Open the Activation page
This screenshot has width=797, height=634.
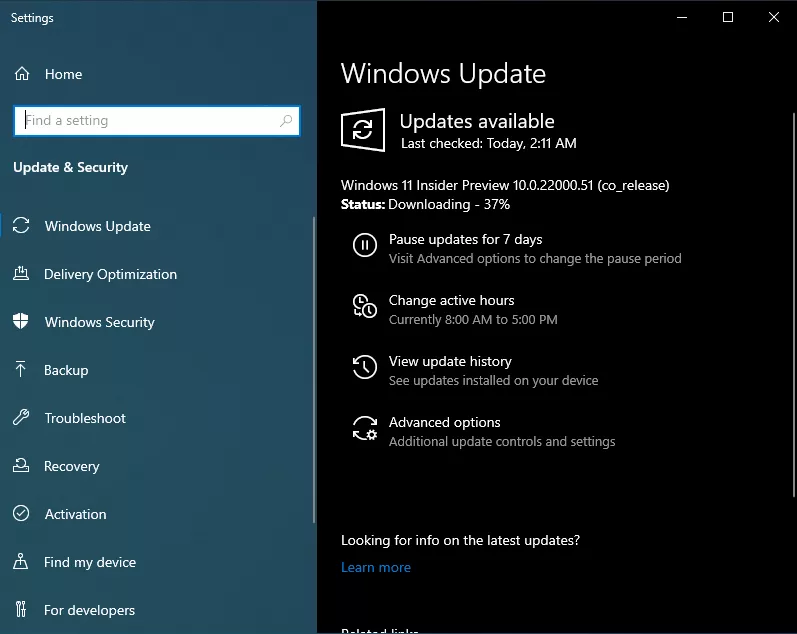[76, 514]
